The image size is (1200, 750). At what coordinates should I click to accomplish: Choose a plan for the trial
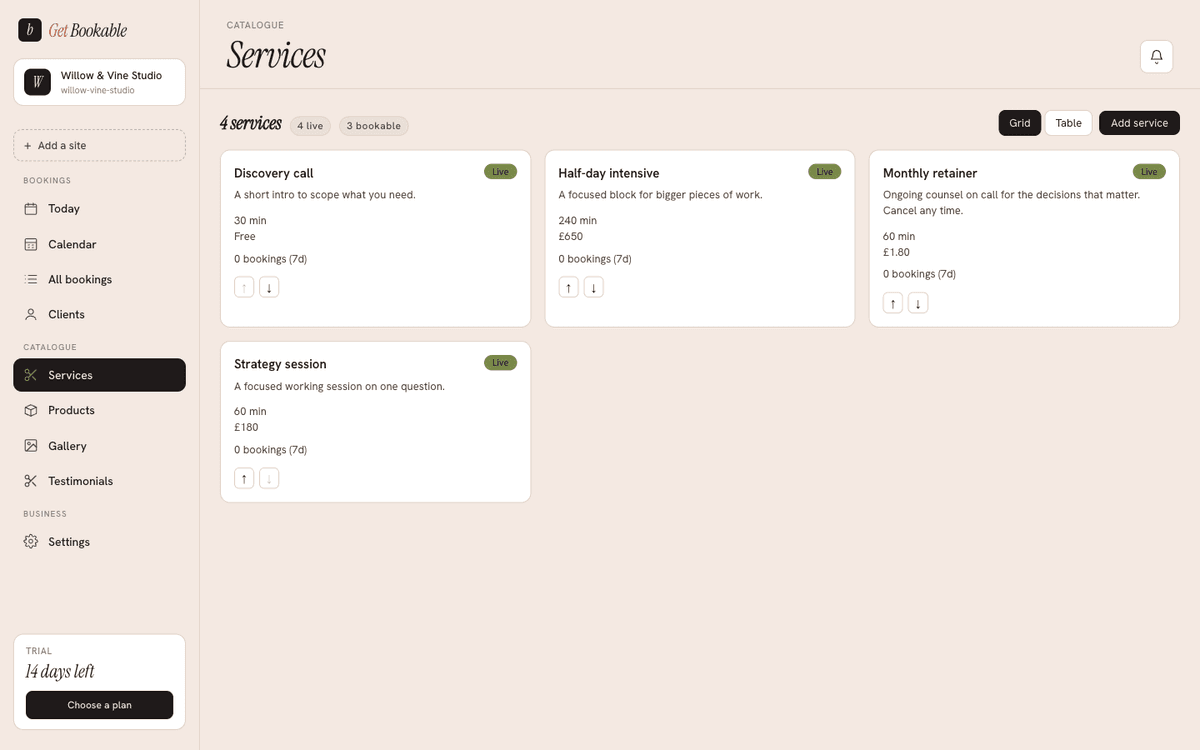point(99,705)
